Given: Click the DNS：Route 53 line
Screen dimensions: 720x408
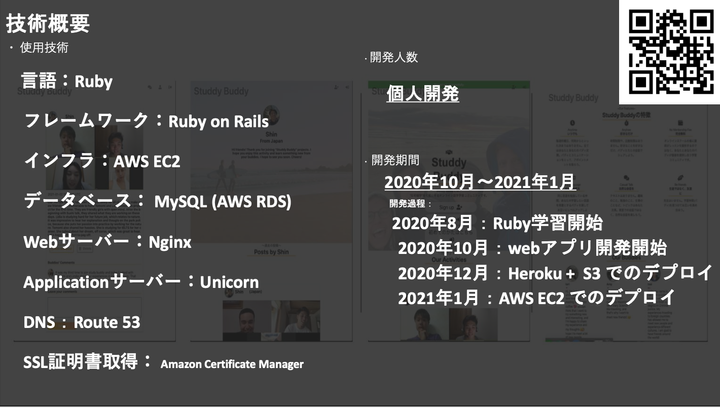Looking at the screenshot, I should pyautogui.click(x=82, y=322).
